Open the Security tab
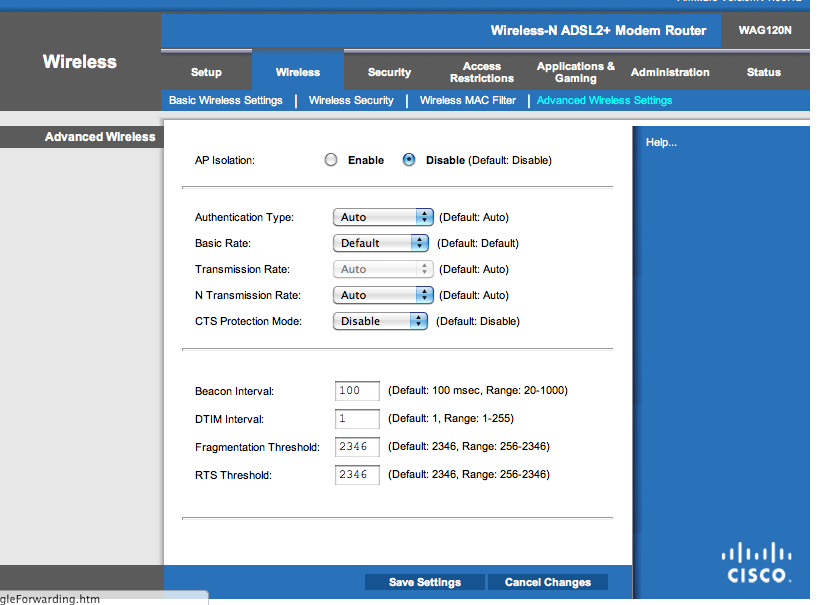 tap(389, 72)
